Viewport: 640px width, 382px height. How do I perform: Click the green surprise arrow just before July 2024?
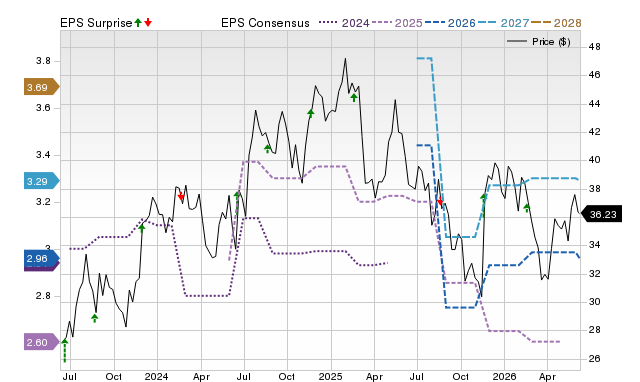click(x=237, y=202)
